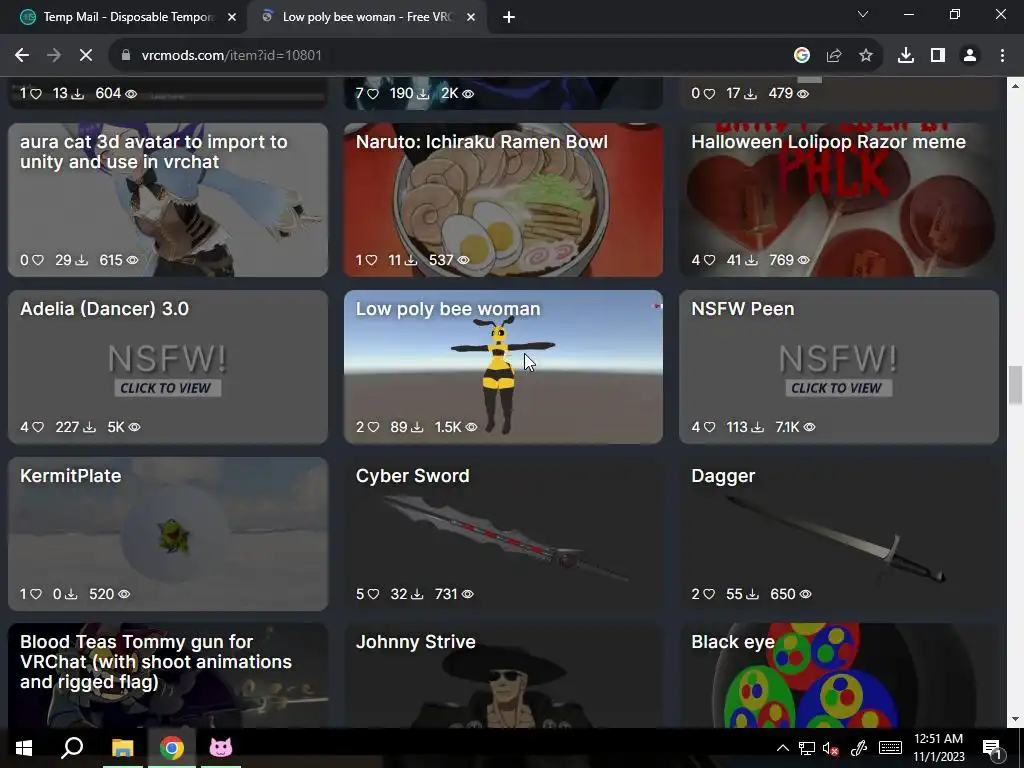
Task: Open the Johnny Strive item
Action: (x=503, y=676)
